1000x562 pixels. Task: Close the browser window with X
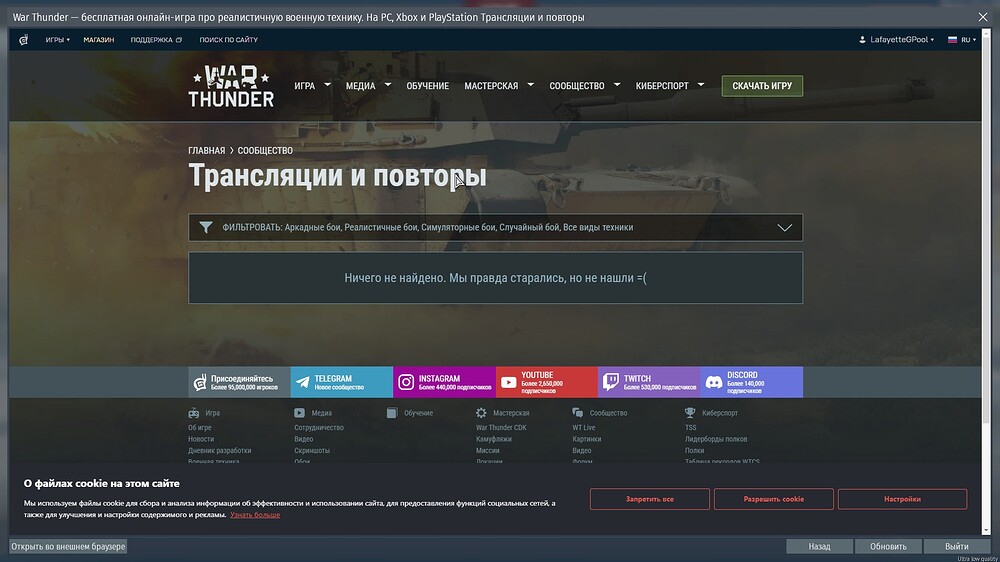pyautogui.click(x=983, y=17)
